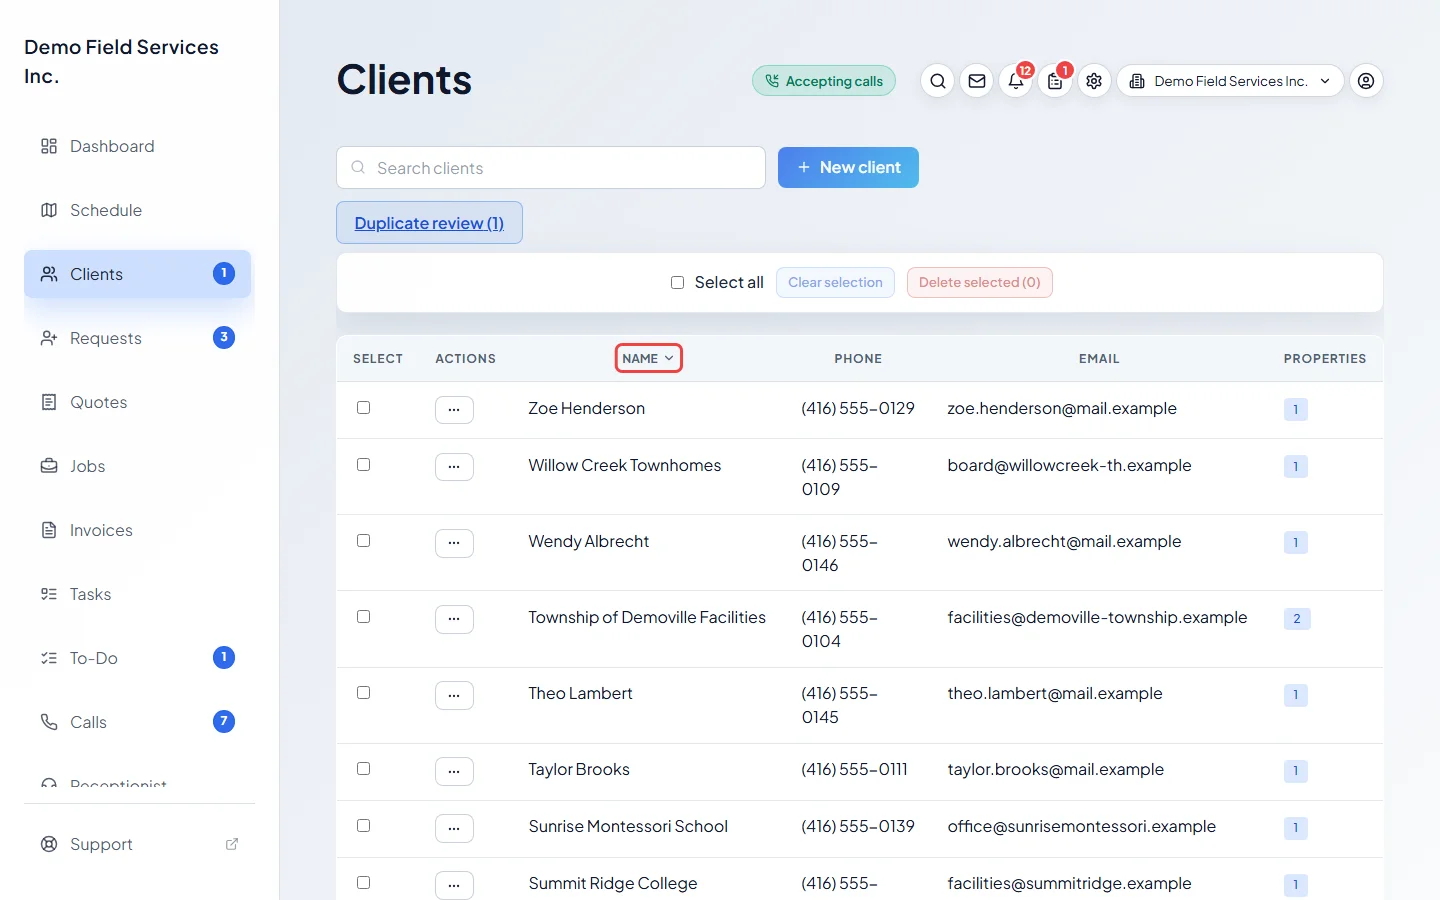
Task: Open Invoices from the sidebar
Action: [138, 530]
